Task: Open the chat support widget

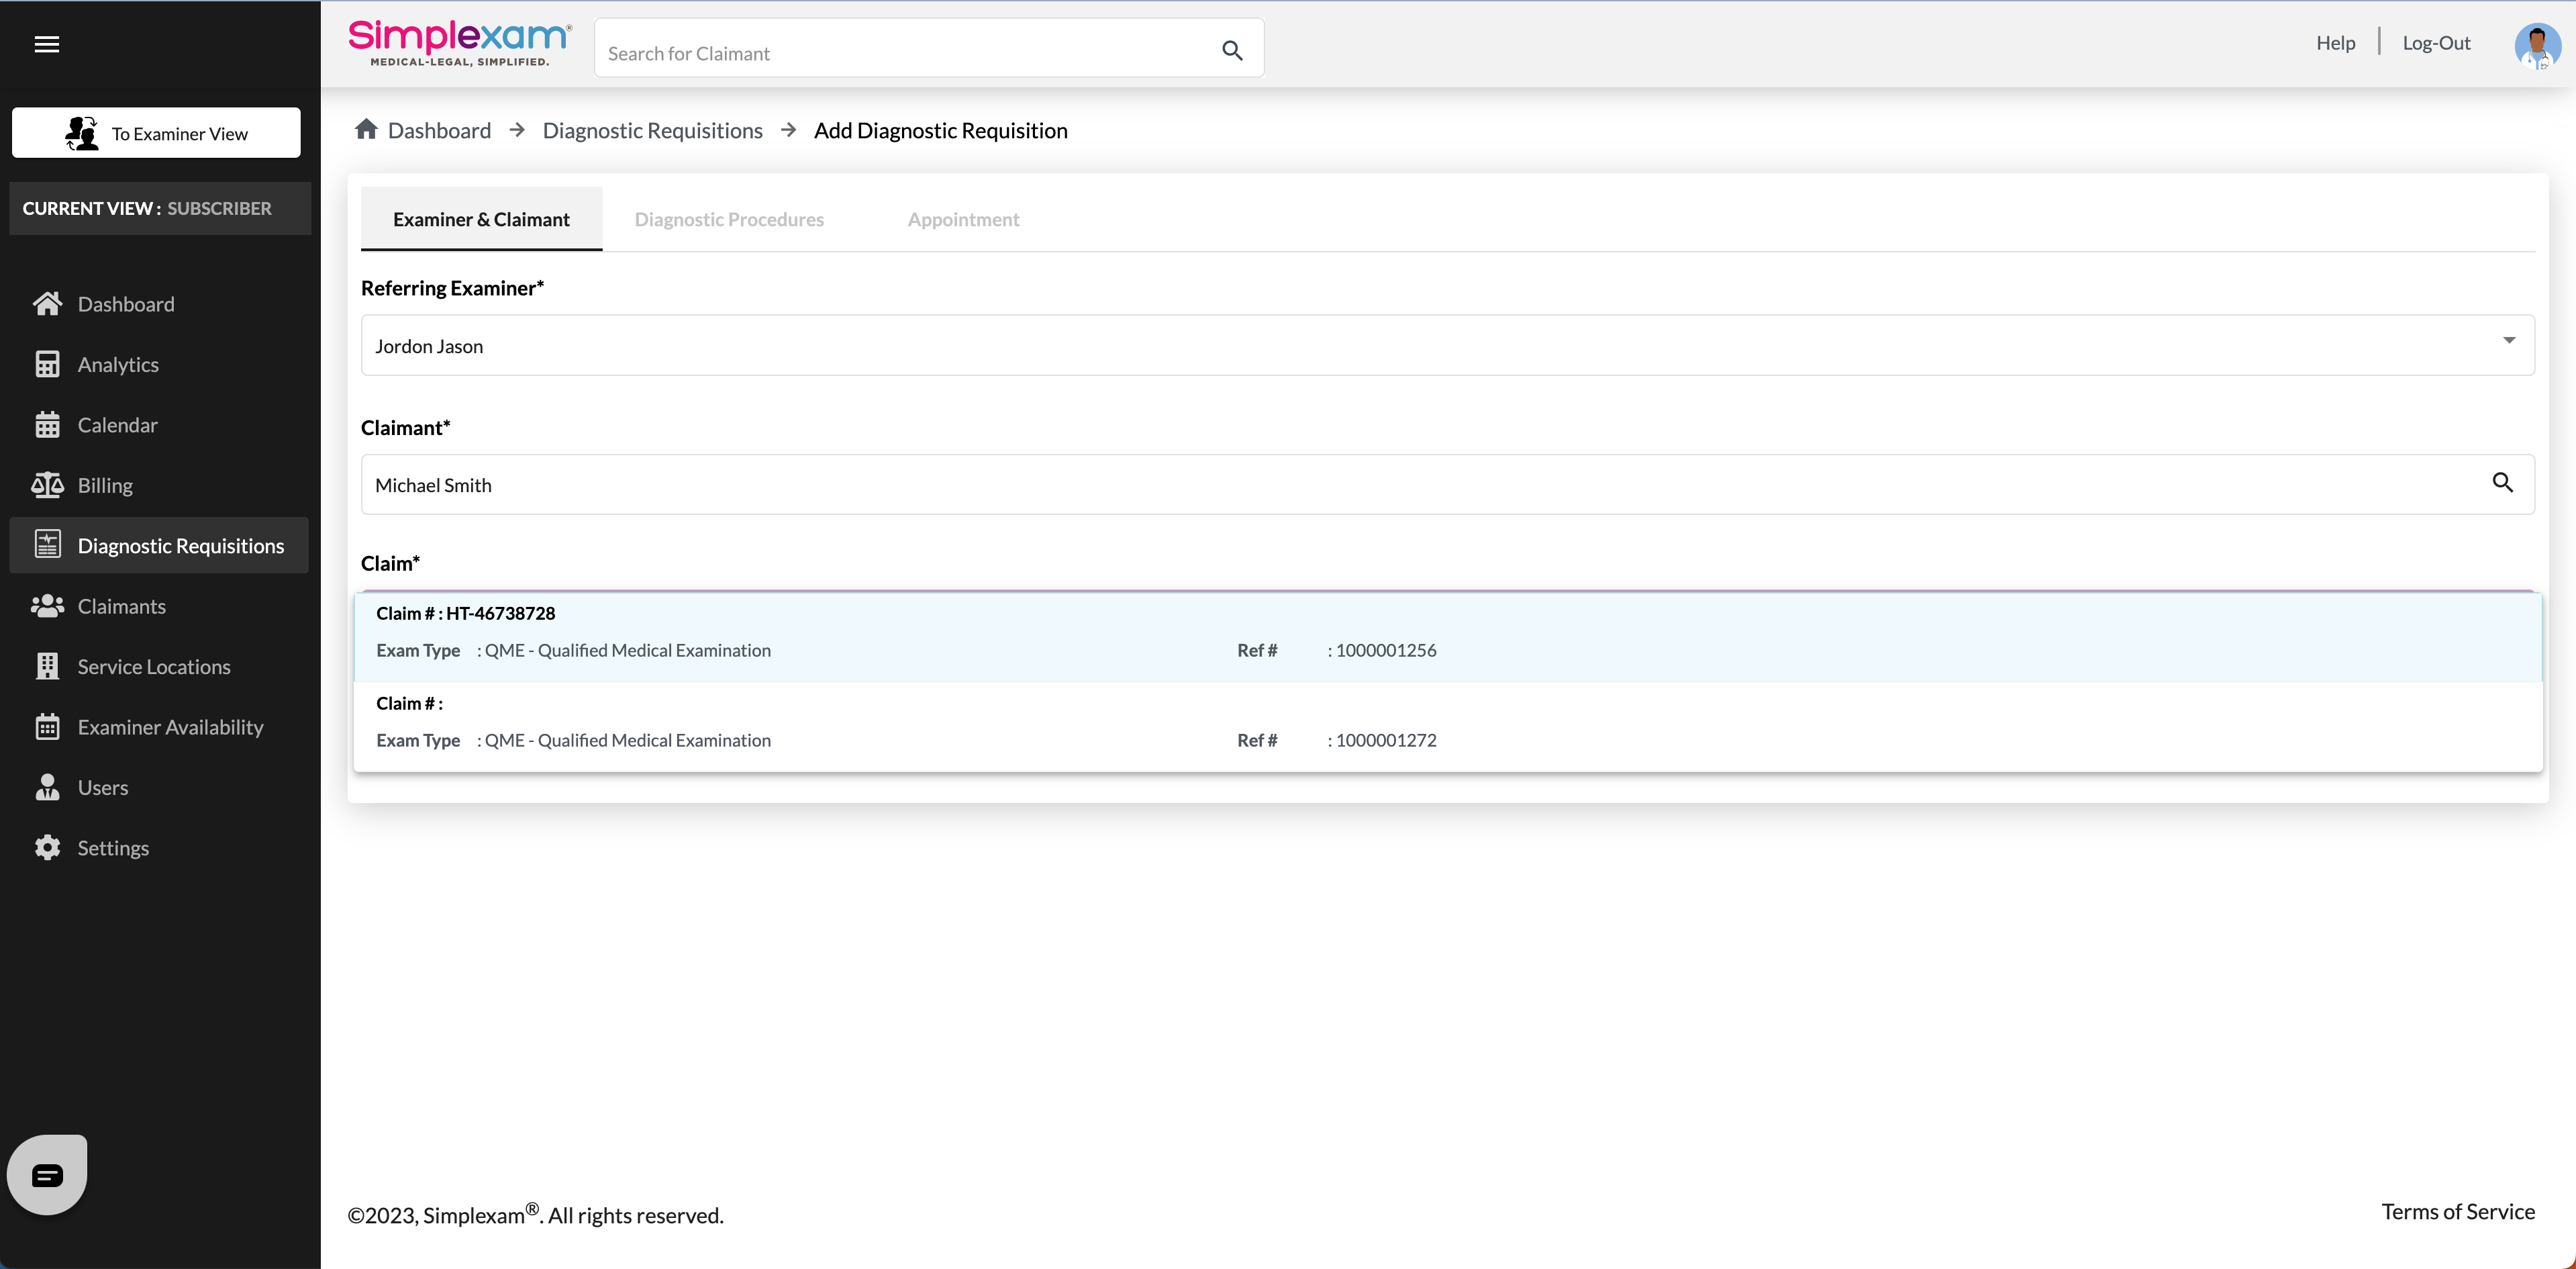Action: click(x=47, y=1175)
